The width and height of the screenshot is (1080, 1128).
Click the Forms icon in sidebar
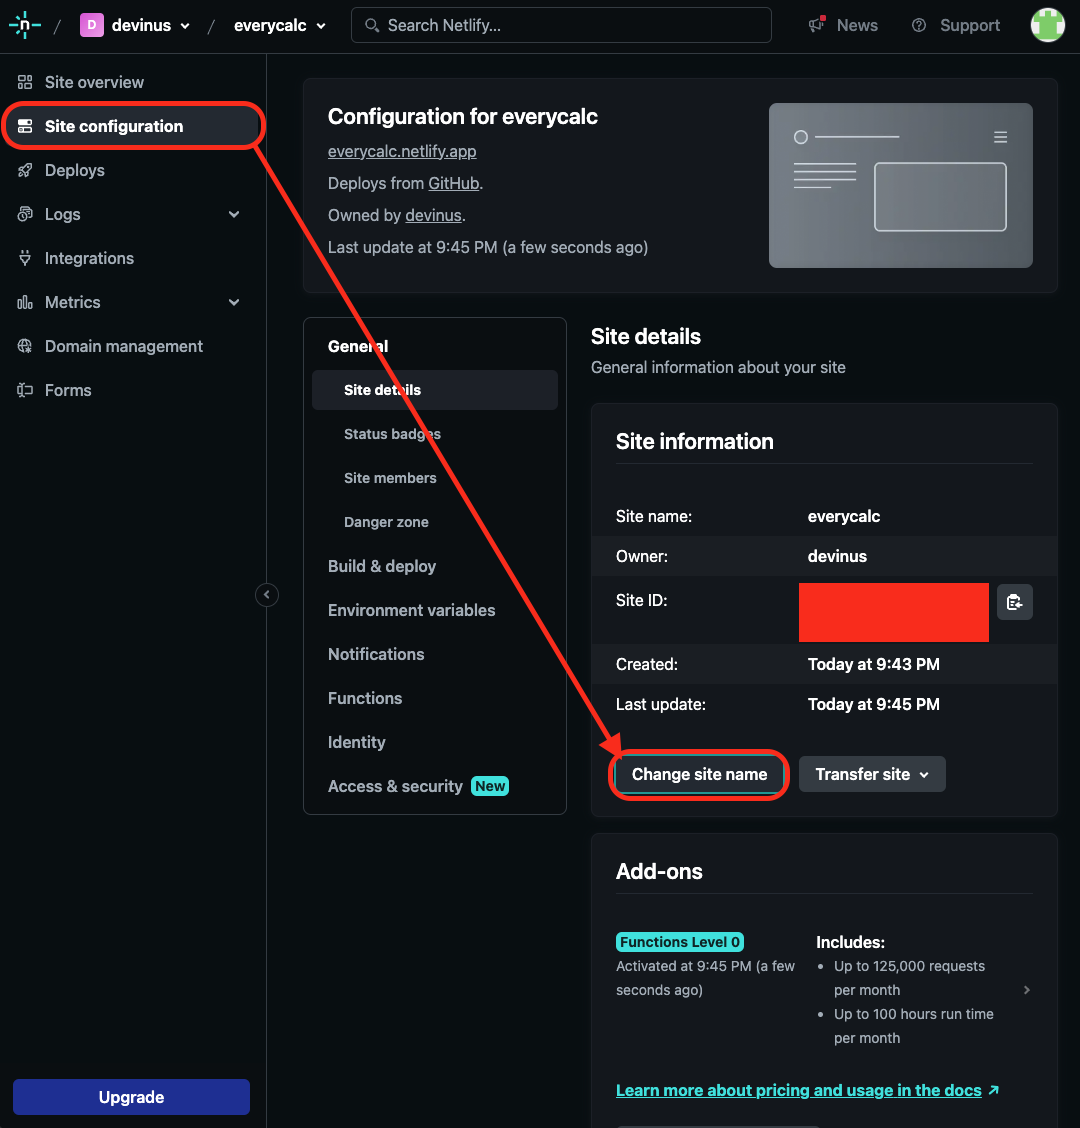point(25,390)
